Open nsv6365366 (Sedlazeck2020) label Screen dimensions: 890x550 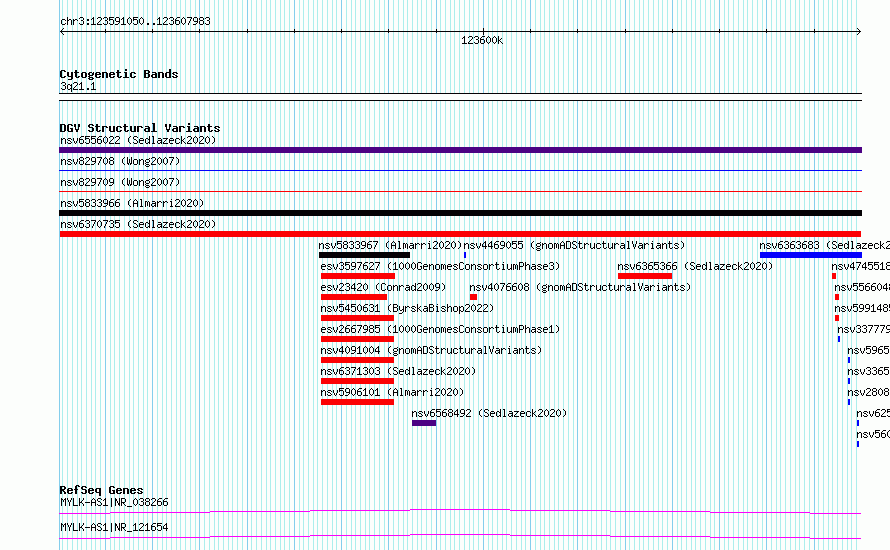click(695, 266)
